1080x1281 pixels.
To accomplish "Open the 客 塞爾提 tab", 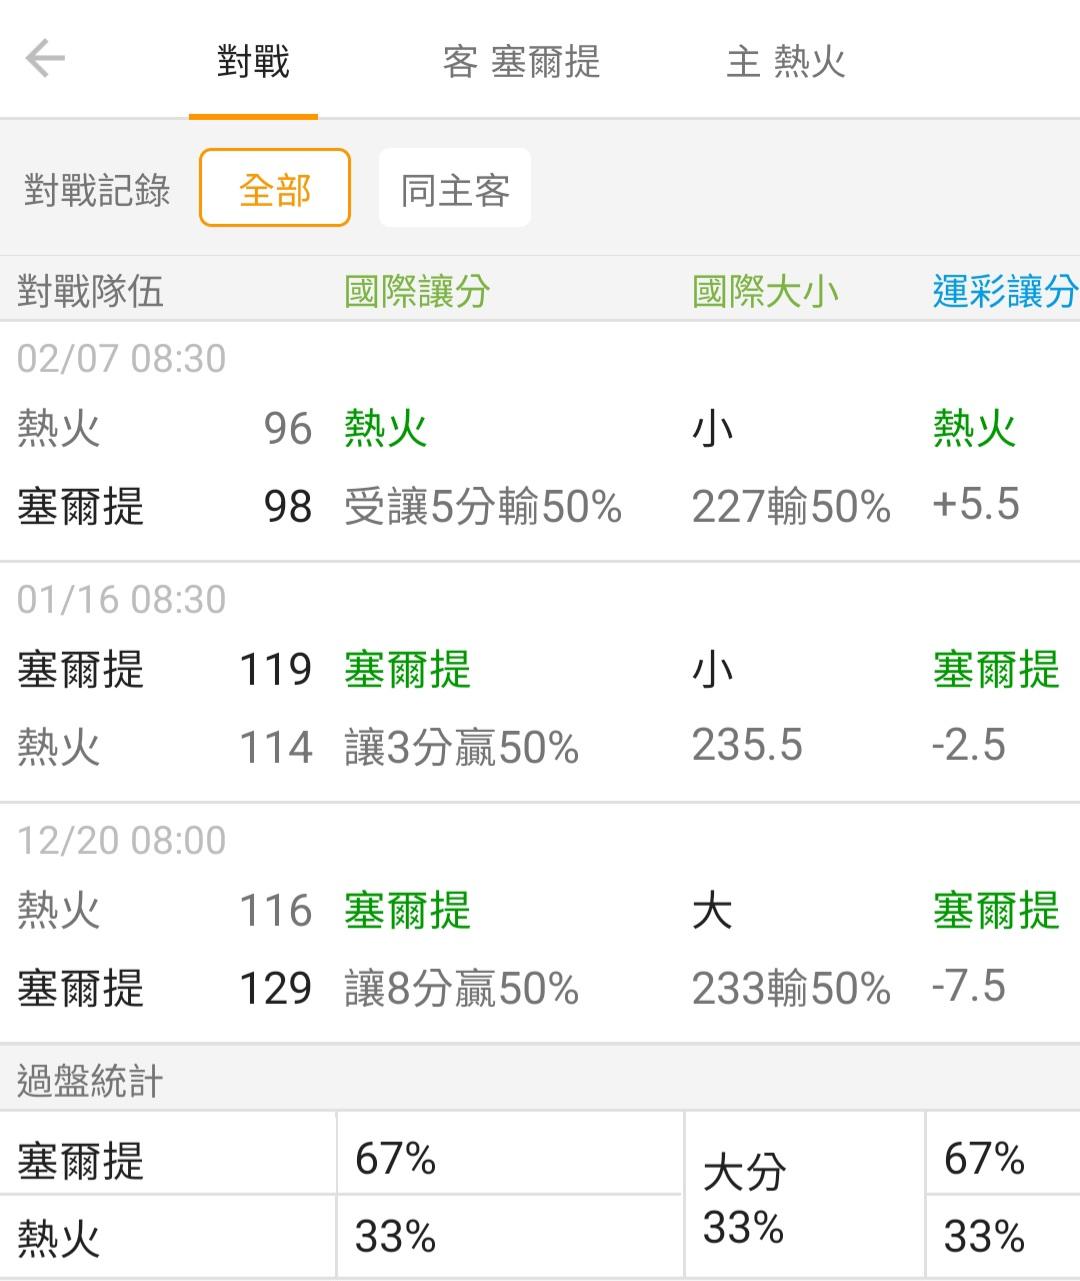I will click(521, 62).
